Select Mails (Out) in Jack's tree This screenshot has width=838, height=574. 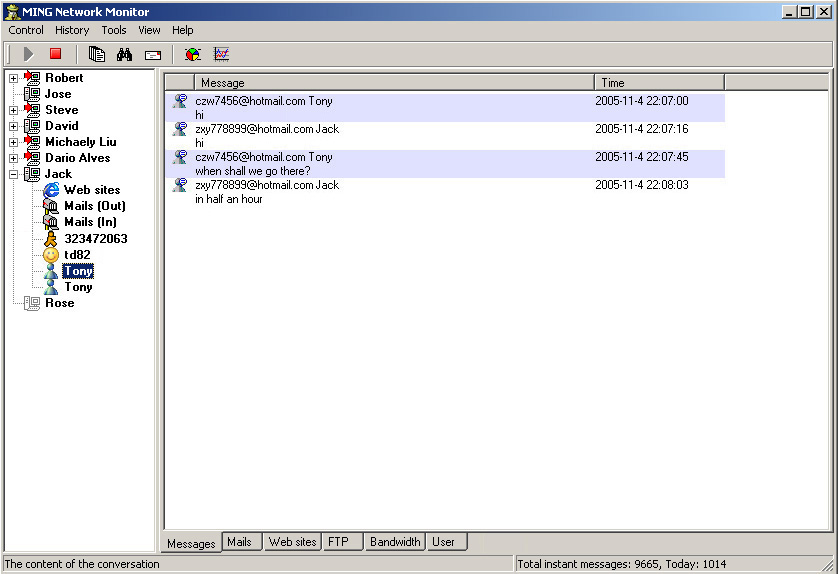pos(94,206)
